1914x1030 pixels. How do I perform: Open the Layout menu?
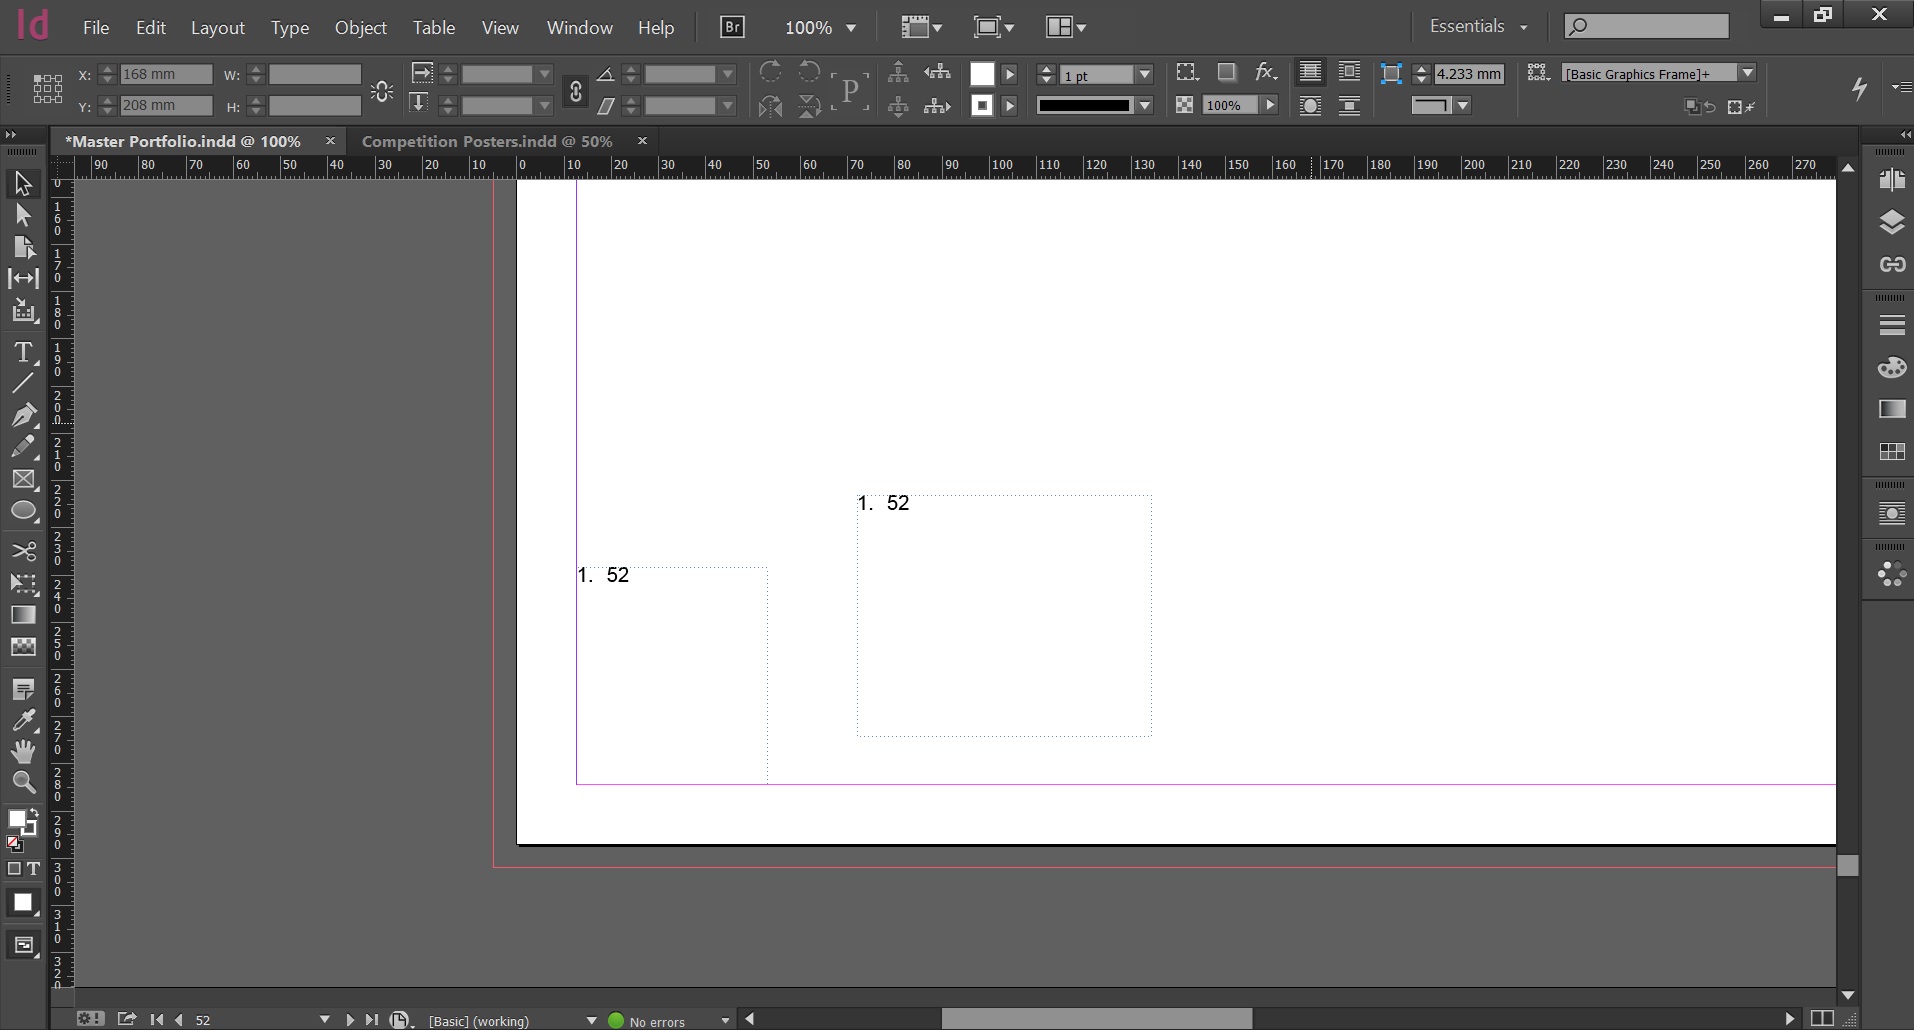point(217,28)
